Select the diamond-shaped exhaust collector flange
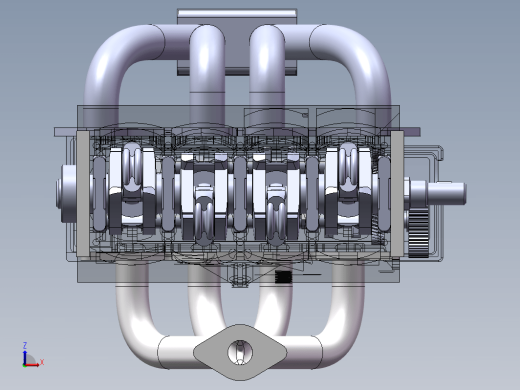The height and width of the screenshot is (390, 520). (240, 352)
